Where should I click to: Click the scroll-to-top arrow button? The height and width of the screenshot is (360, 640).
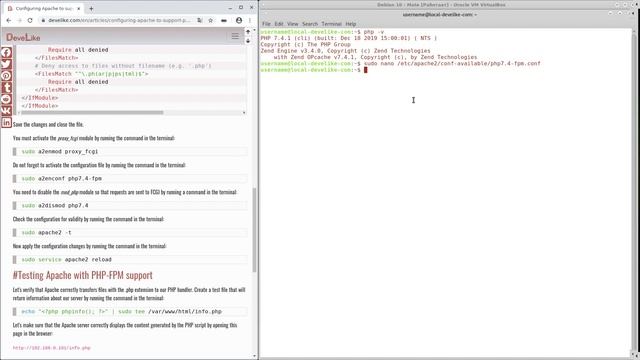(248, 32)
